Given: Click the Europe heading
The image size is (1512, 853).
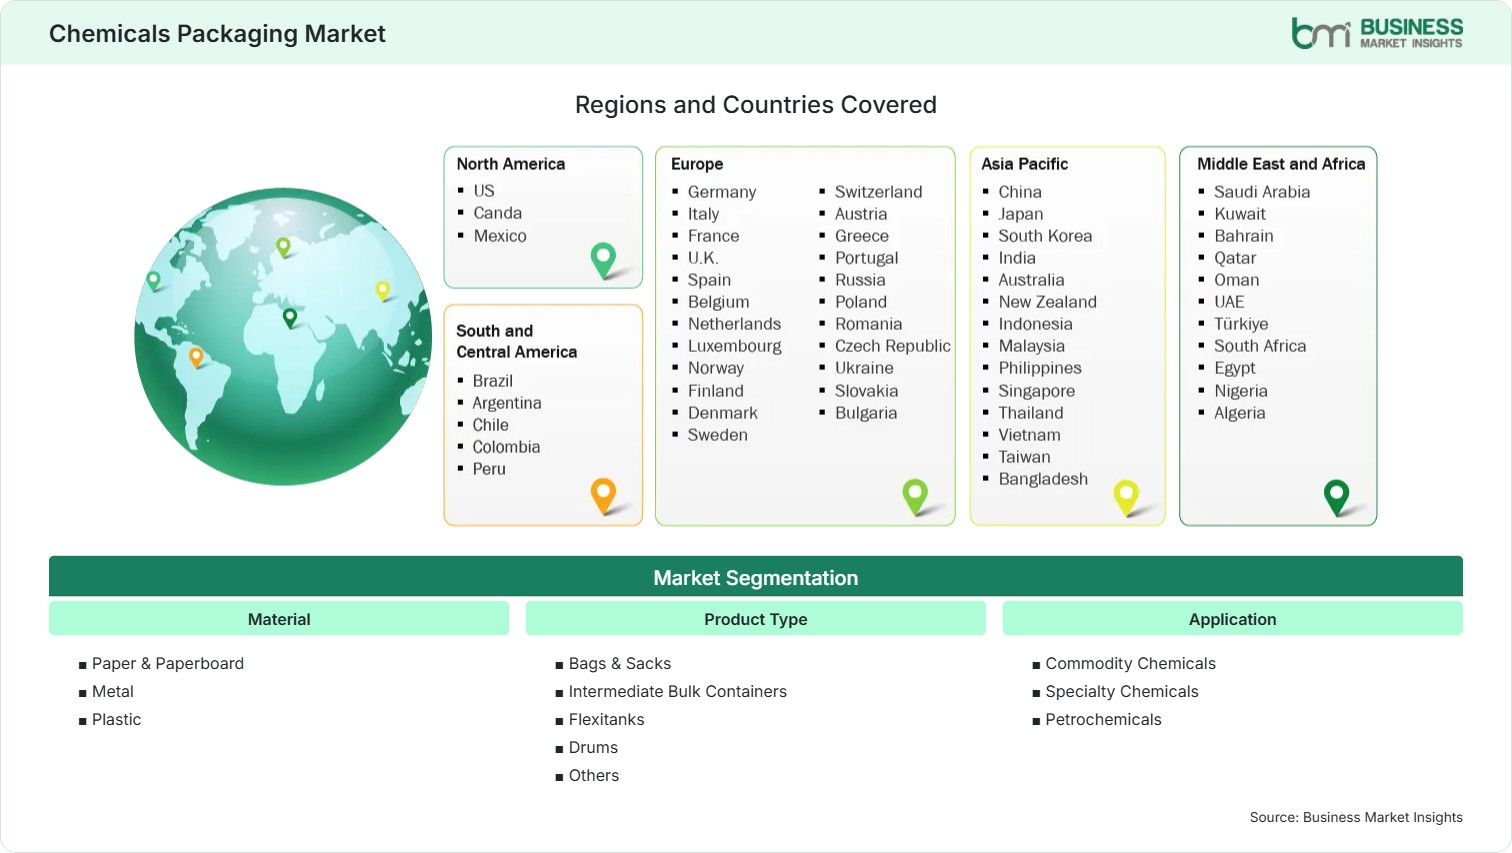Looking at the screenshot, I should click(x=697, y=164).
